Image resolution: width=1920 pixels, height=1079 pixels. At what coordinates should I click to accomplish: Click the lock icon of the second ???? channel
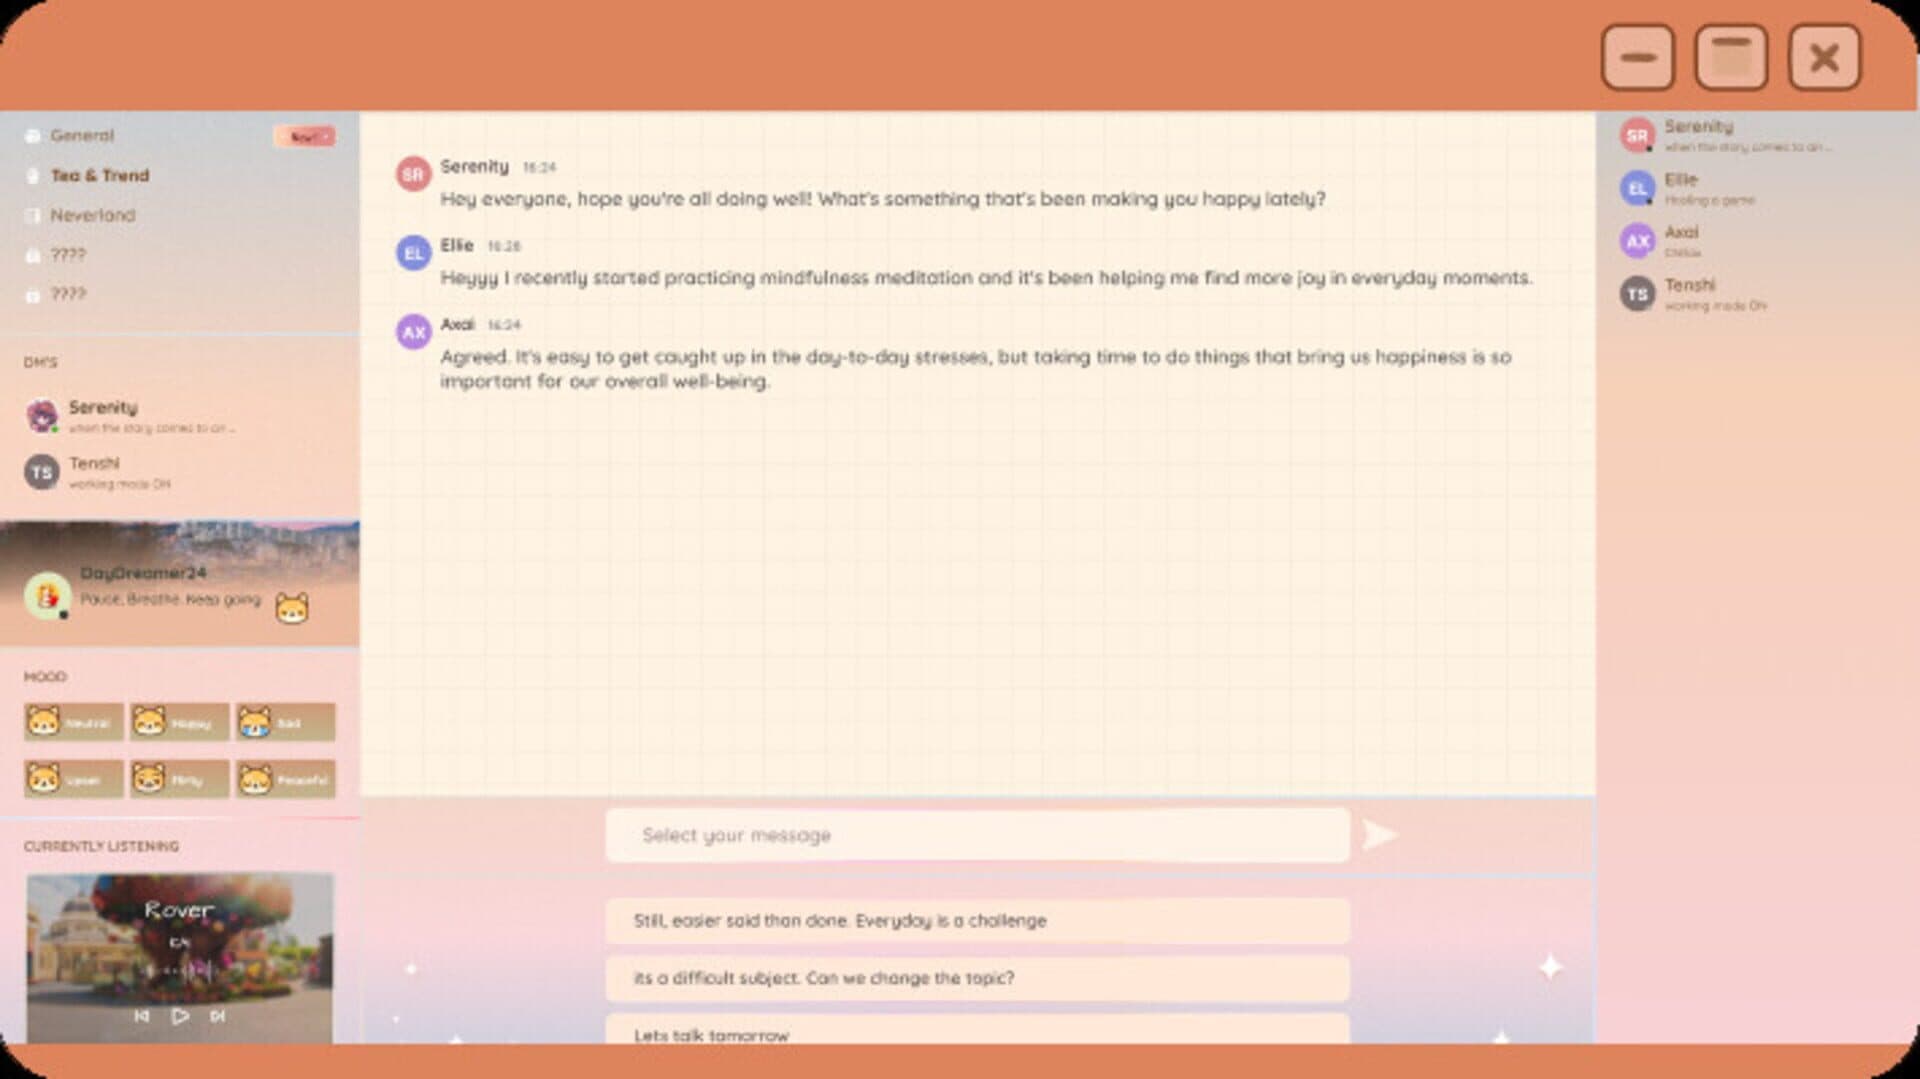(32, 295)
